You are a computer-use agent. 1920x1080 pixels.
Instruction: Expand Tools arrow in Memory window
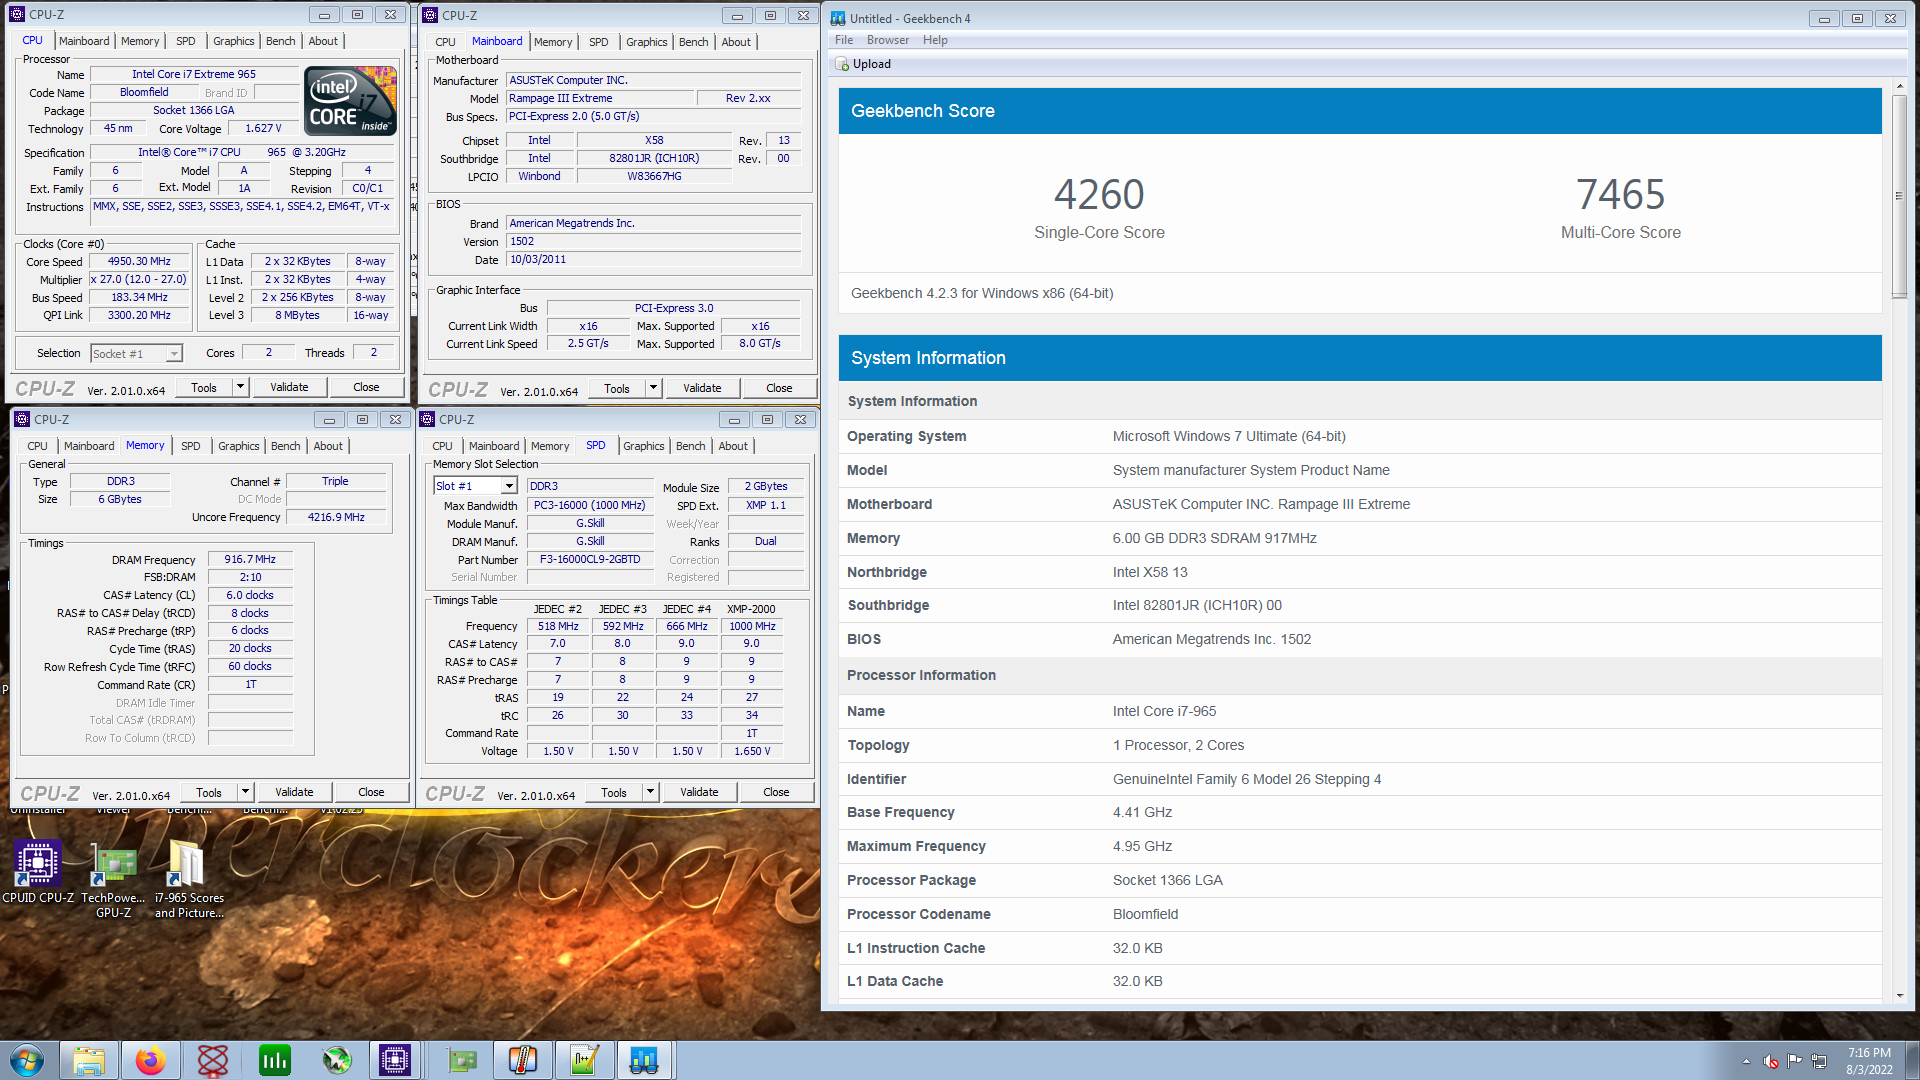pos(245,792)
